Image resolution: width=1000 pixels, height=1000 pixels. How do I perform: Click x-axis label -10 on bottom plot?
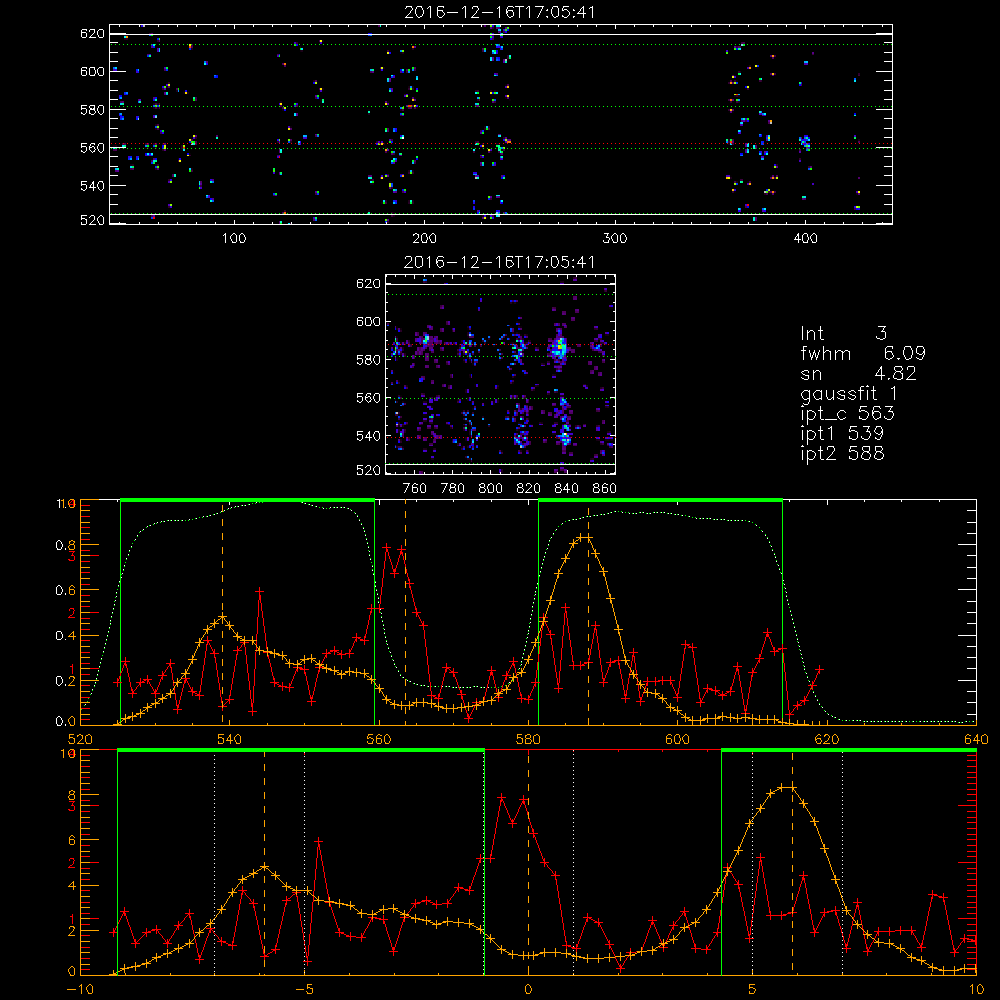point(80,990)
